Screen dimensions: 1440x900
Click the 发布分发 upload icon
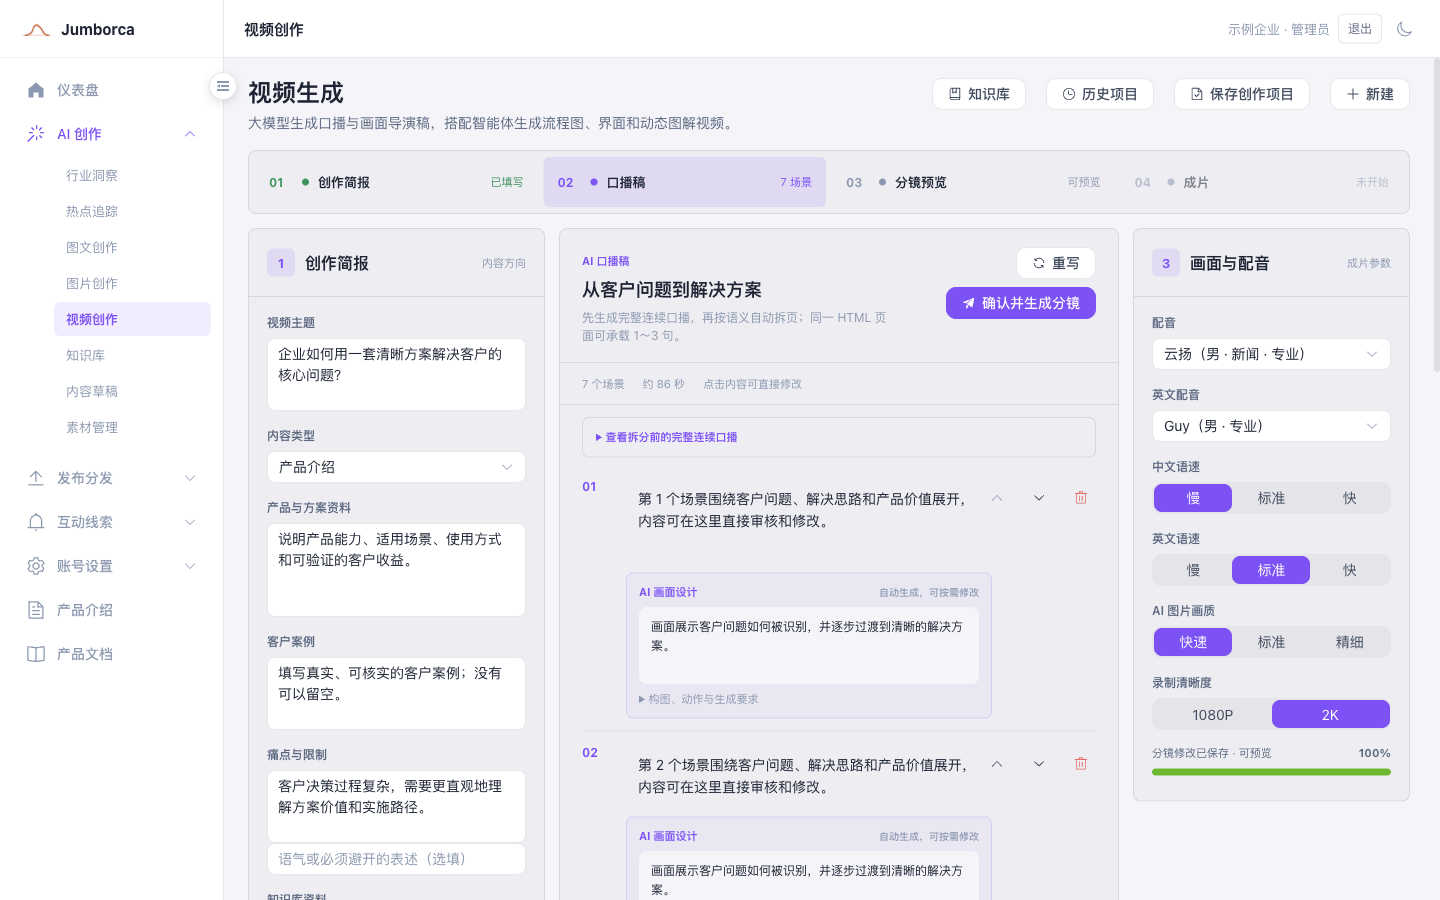pyautogui.click(x=36, y=478)
